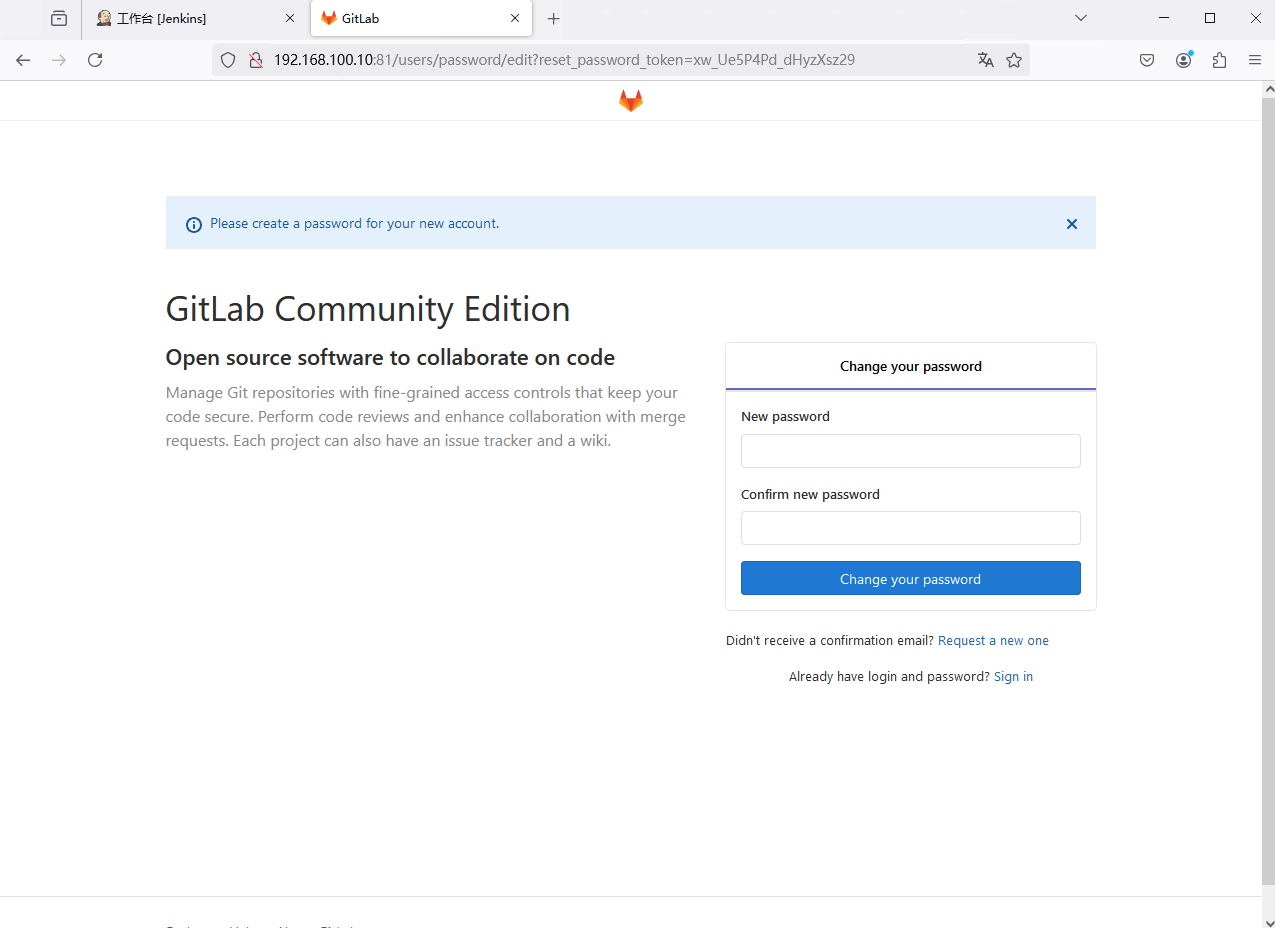This screenshot has width=1275, height=928.
Task: Follow the Sign in link
Action: (1013, 677)
